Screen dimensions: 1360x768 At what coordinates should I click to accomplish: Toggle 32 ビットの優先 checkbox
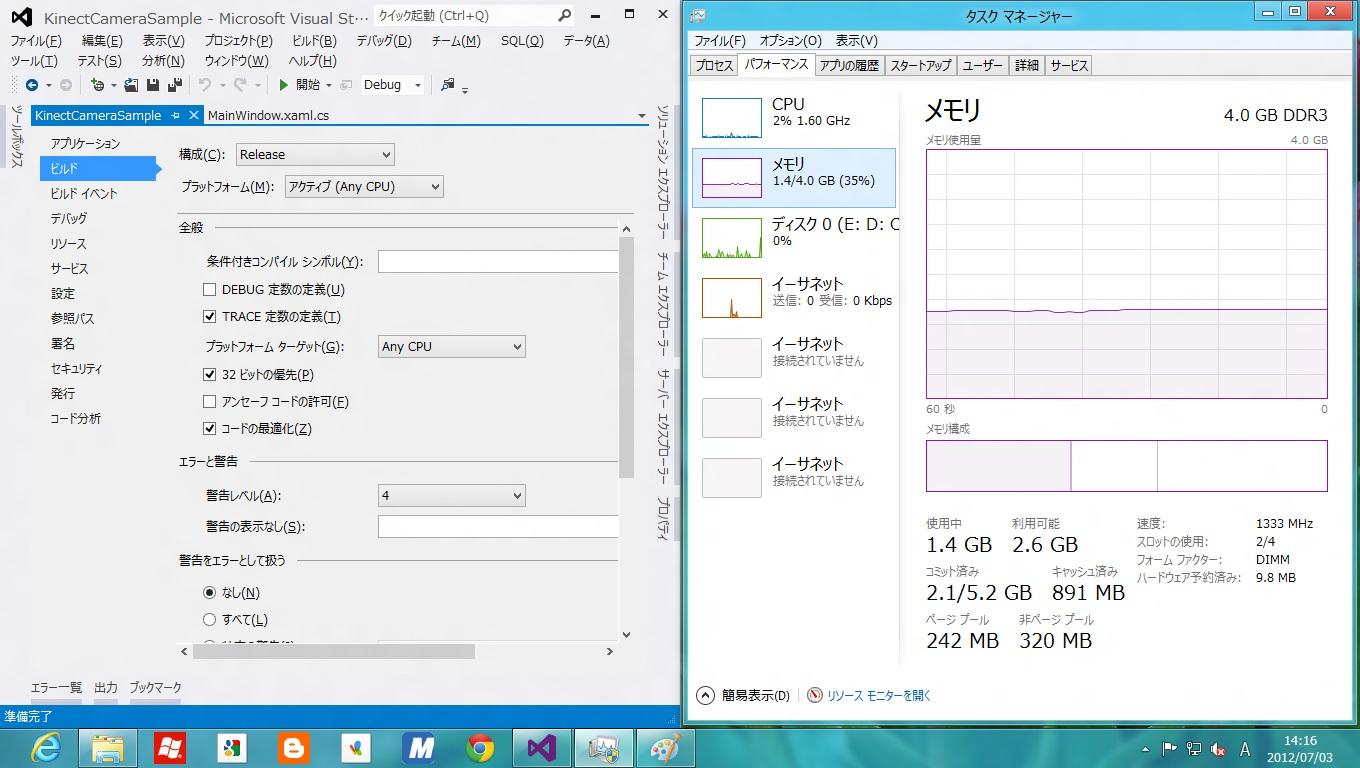(209, 374)
